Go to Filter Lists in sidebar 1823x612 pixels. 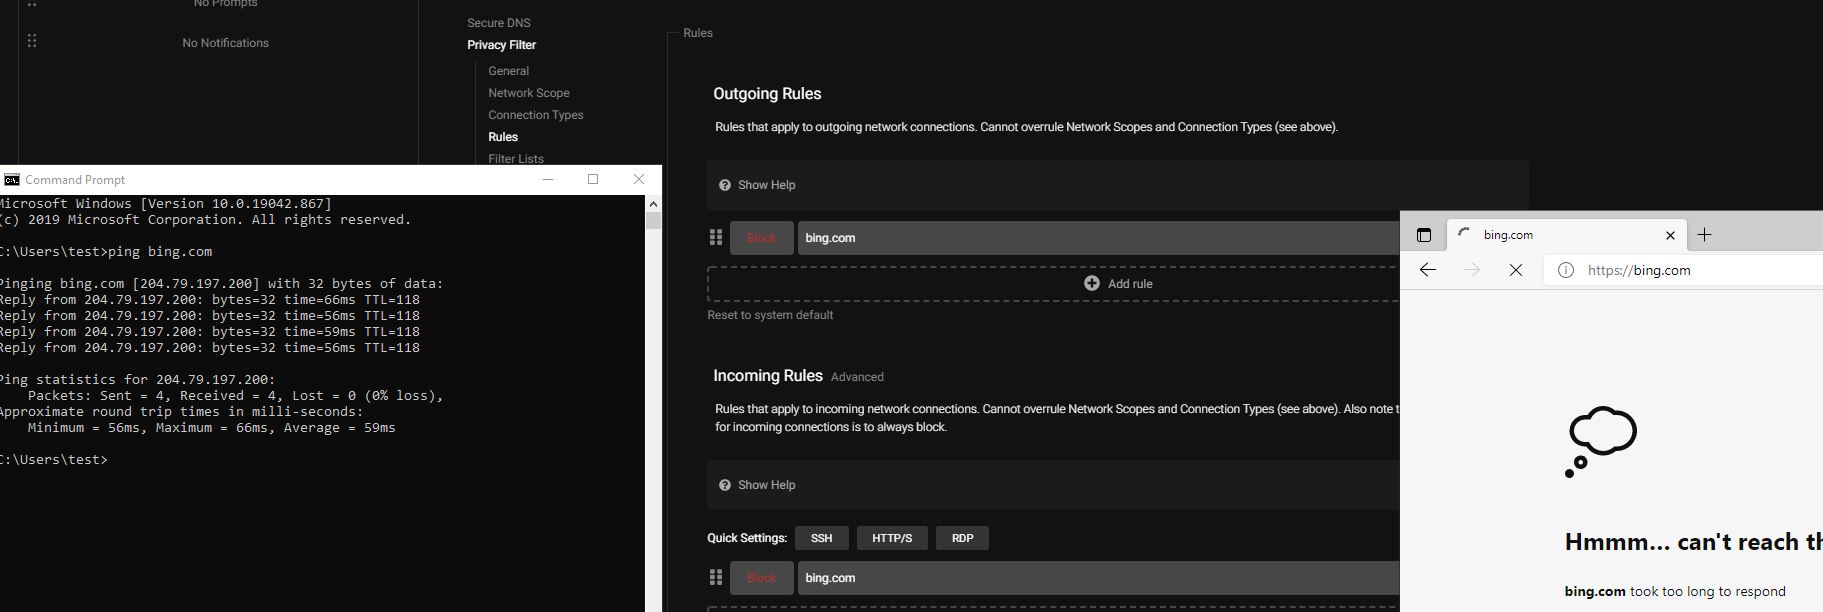(516, 158)
